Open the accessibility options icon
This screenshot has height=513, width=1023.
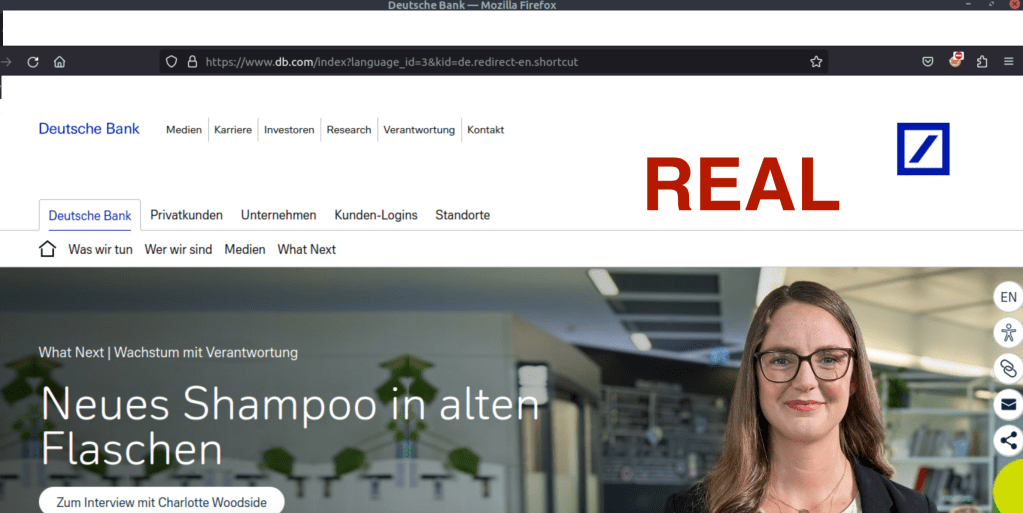click(1008, 333)
